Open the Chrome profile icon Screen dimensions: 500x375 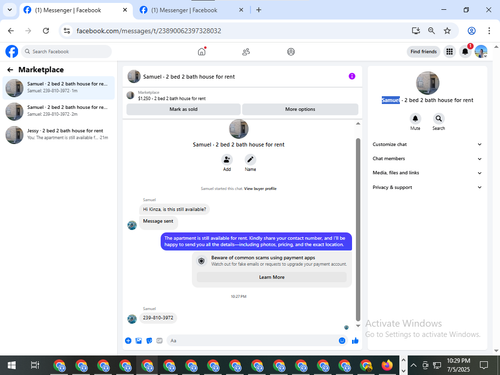point(471,31)
